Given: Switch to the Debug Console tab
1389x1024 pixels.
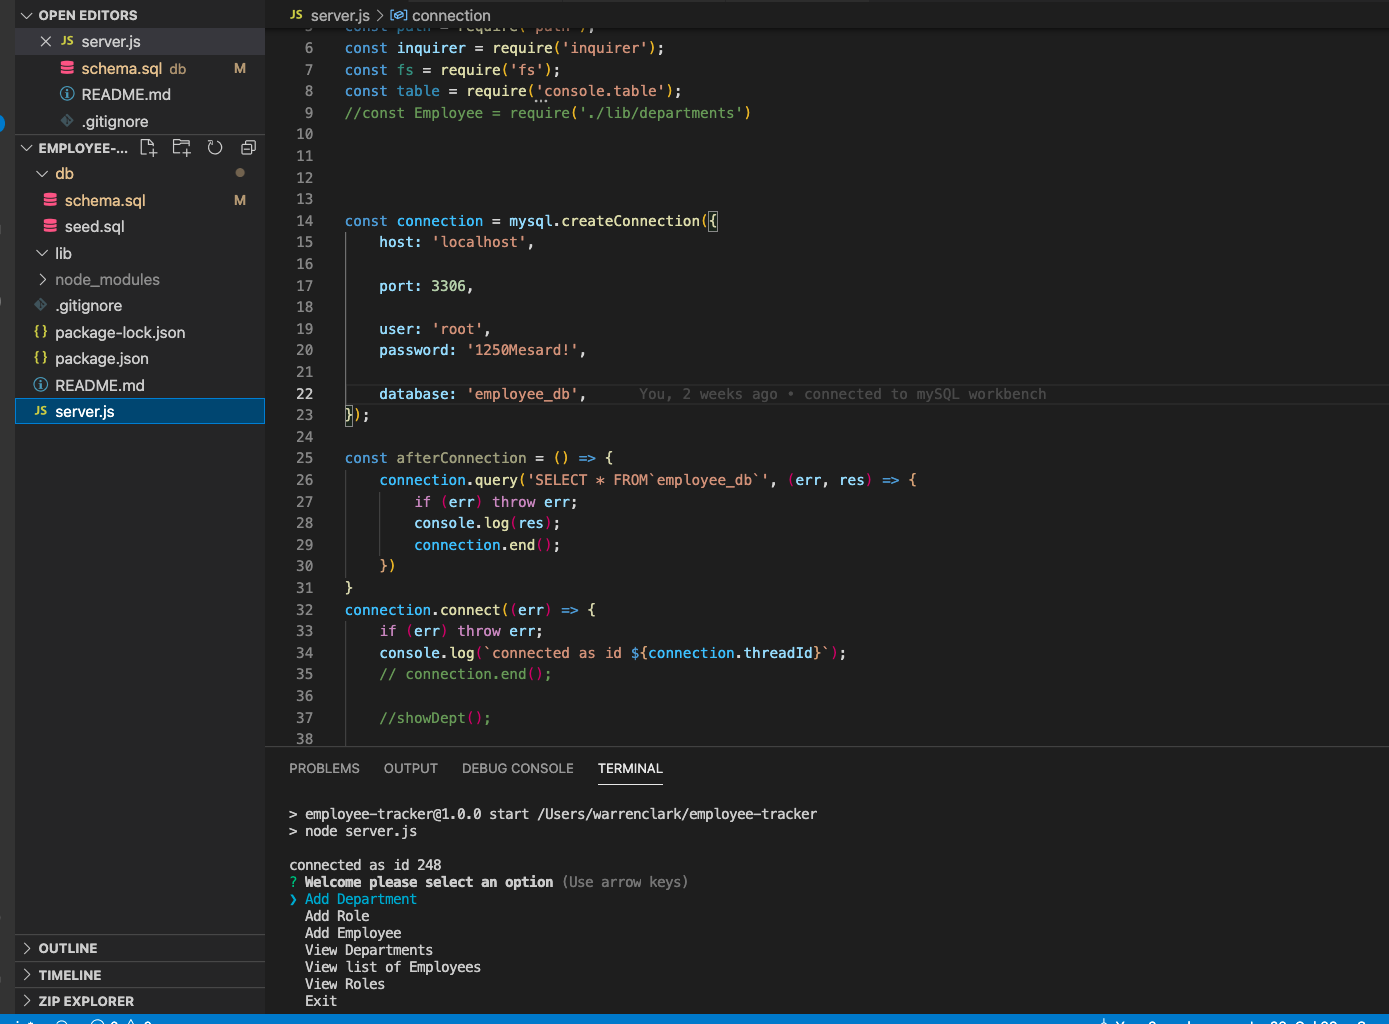Looking at the screenshot, I should click(518, 768).
